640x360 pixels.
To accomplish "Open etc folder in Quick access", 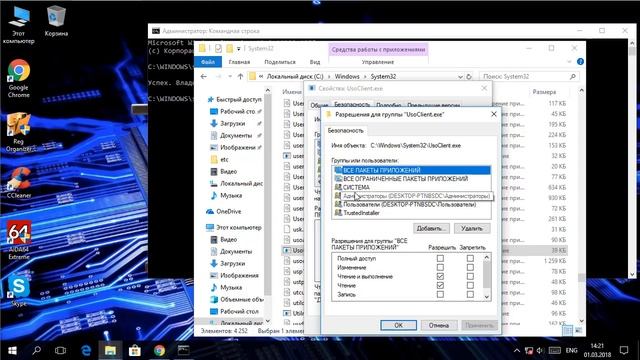I will click(219, 159).
